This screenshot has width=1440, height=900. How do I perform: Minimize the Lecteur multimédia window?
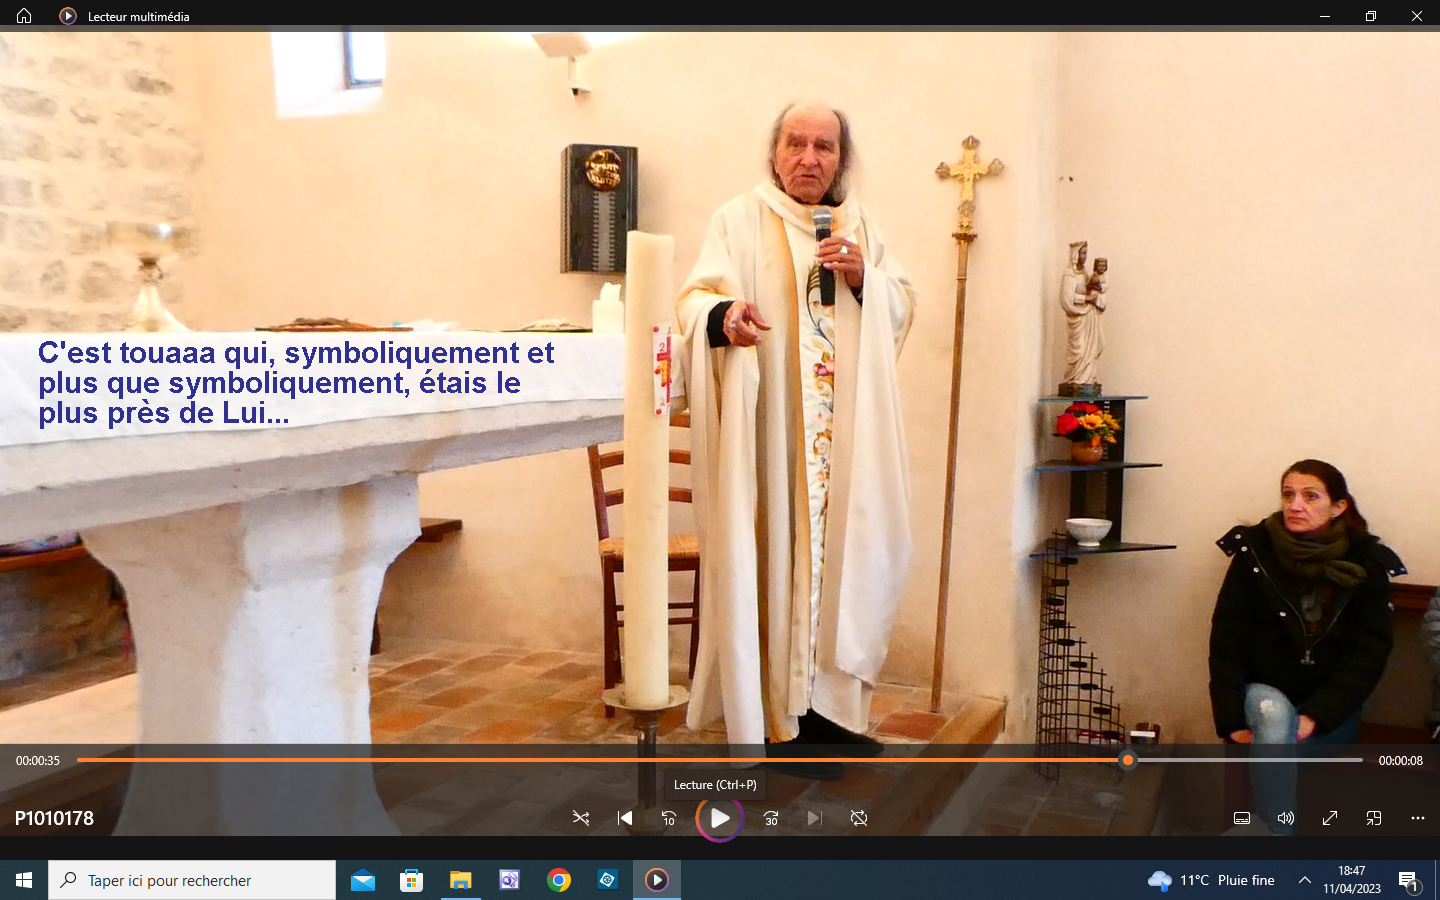pyautogui.click(x=1325, y=16)
